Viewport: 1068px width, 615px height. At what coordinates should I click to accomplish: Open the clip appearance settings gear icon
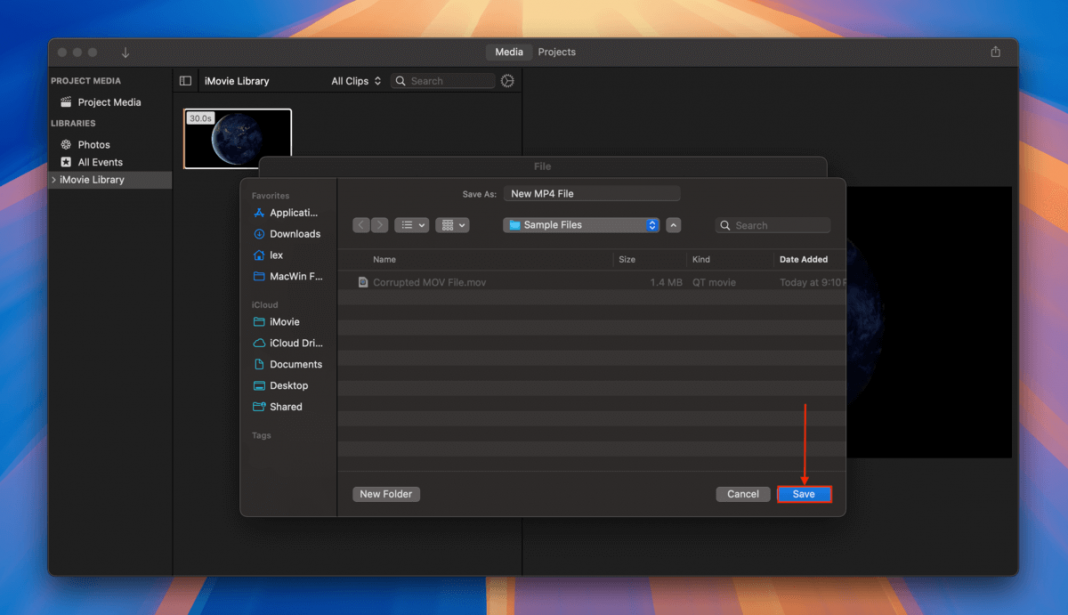pyautogui.click(x=507, y=81)
